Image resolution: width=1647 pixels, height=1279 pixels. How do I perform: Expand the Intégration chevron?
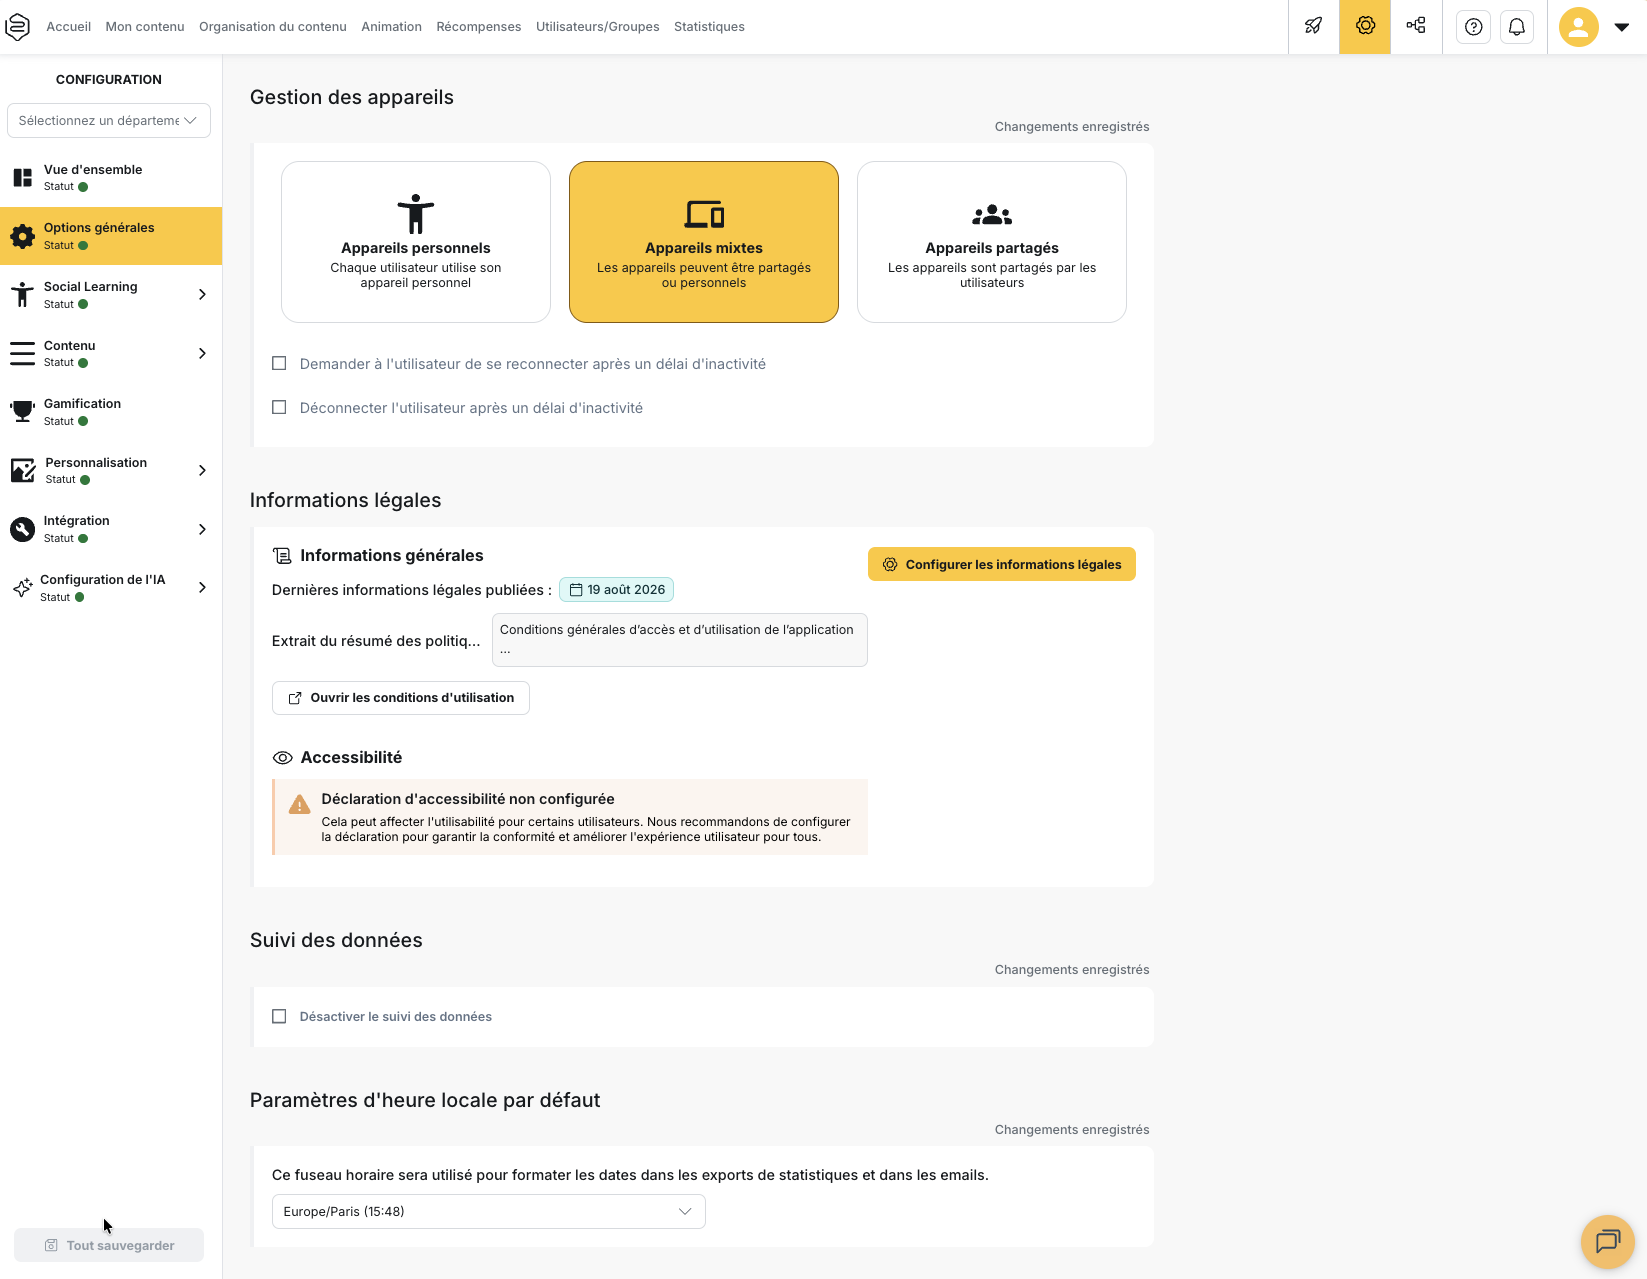[202, 530]
